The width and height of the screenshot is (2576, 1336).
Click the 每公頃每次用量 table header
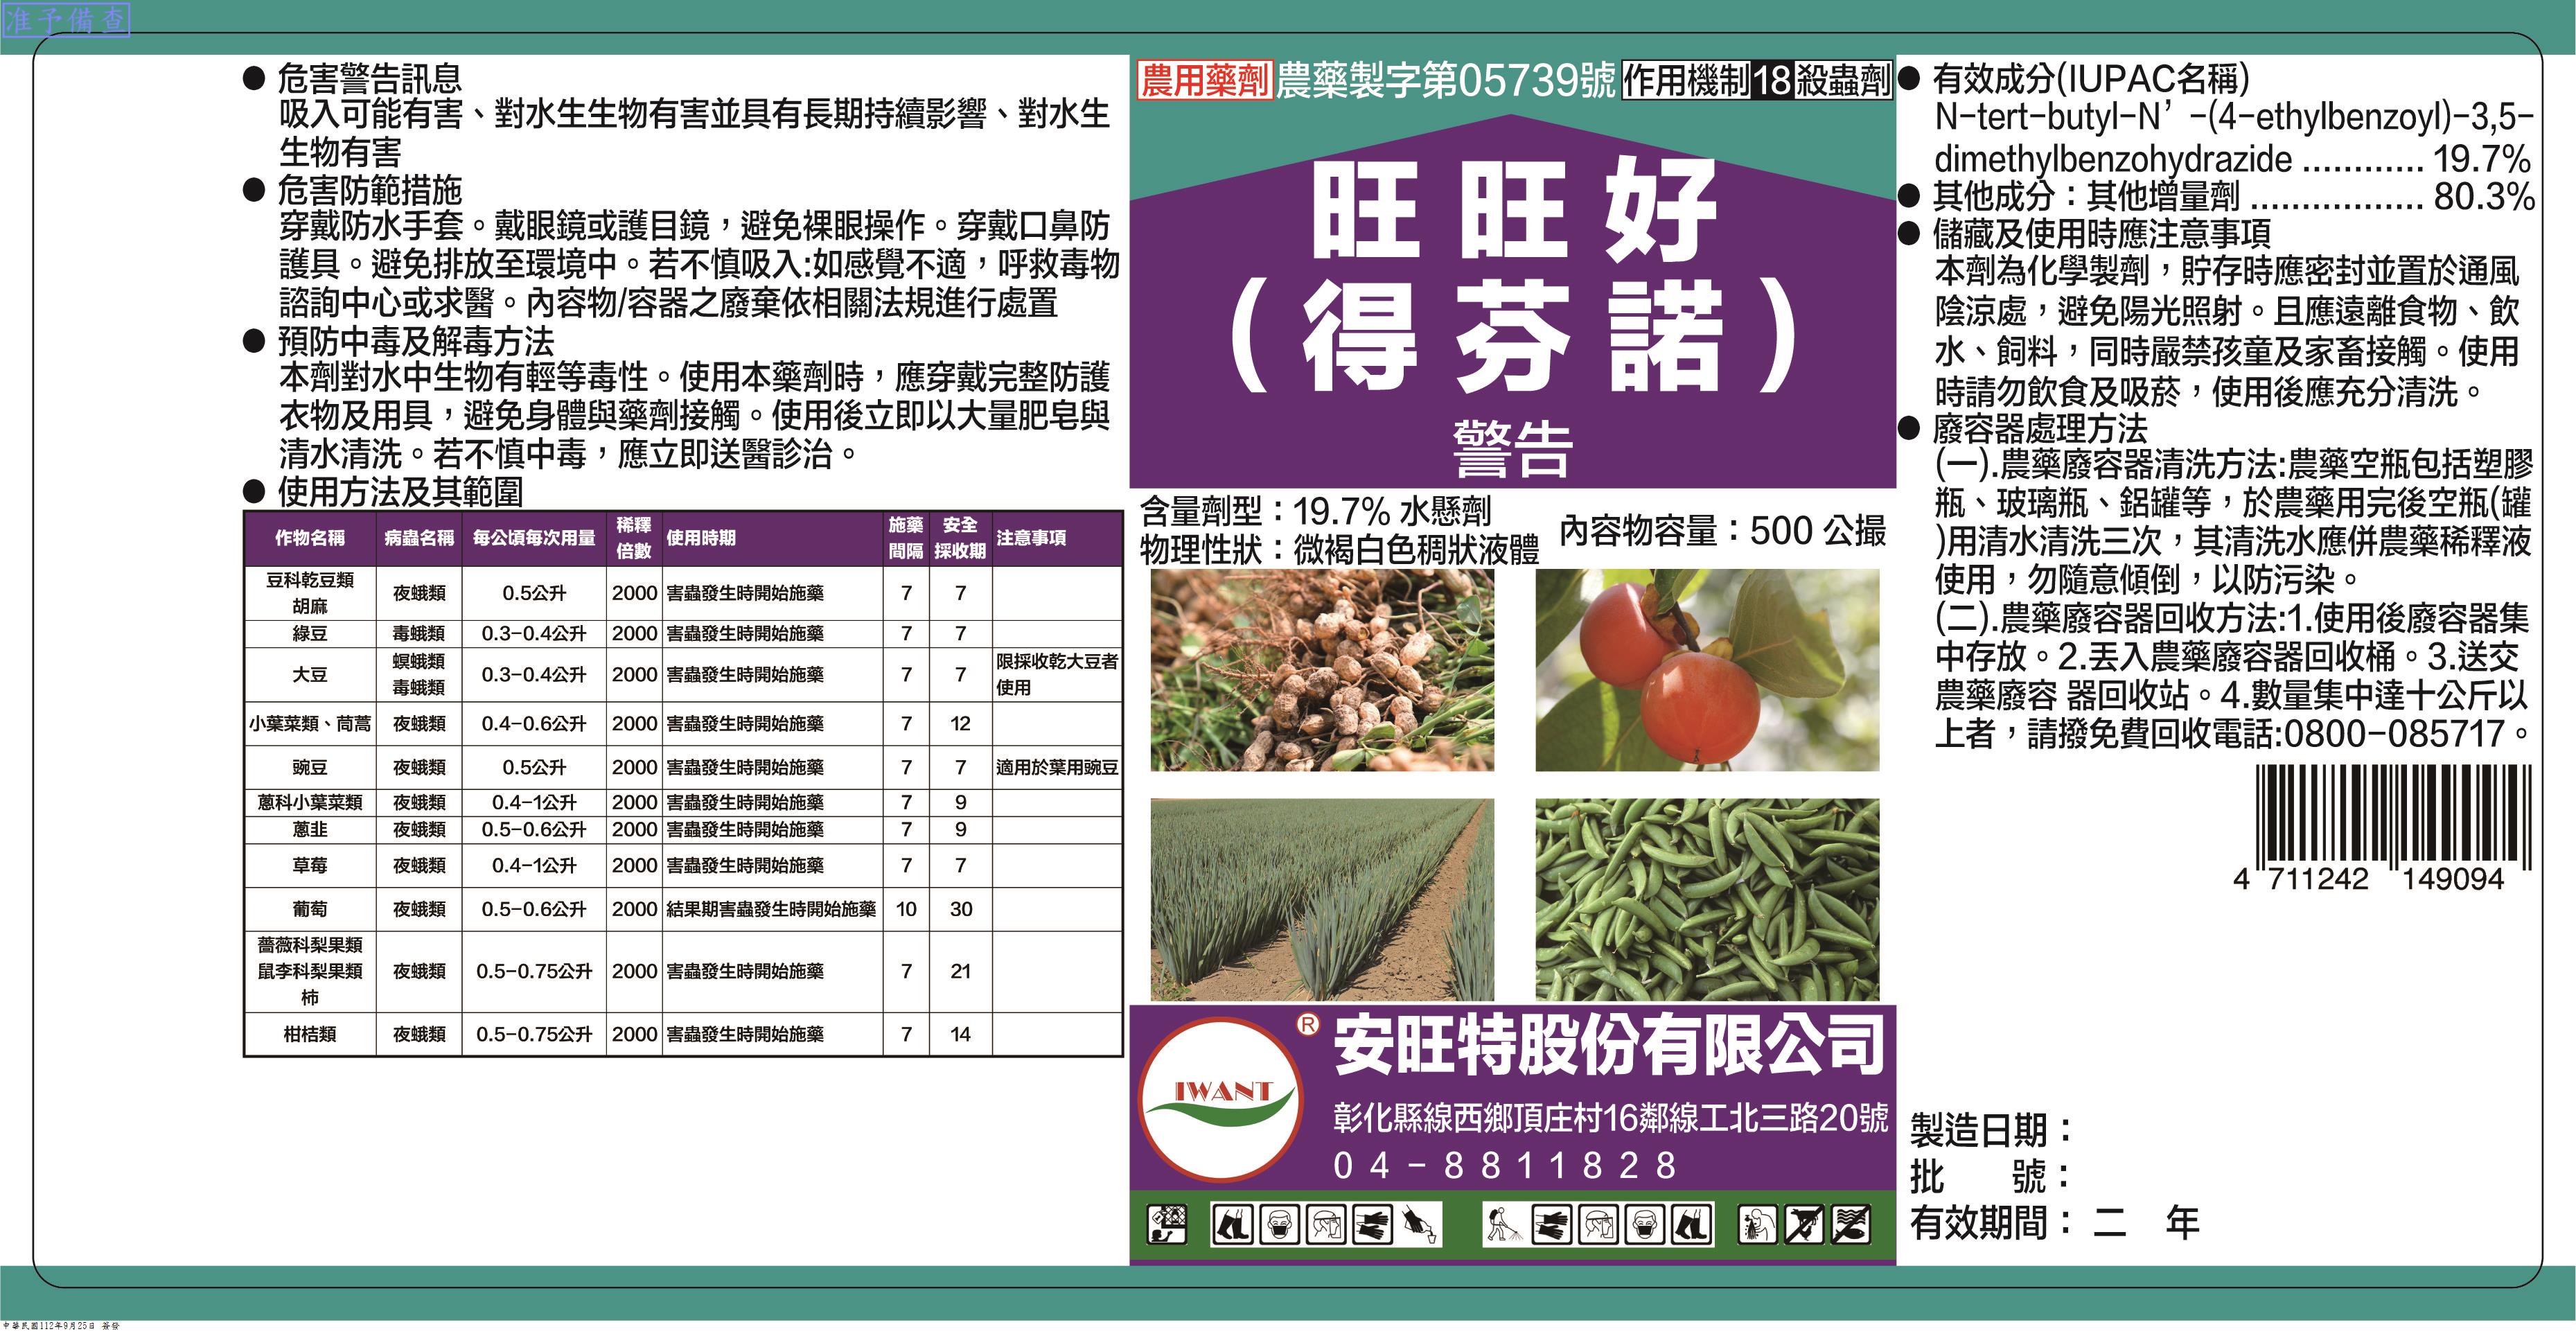pyautogui.click(x=534, y=538)
